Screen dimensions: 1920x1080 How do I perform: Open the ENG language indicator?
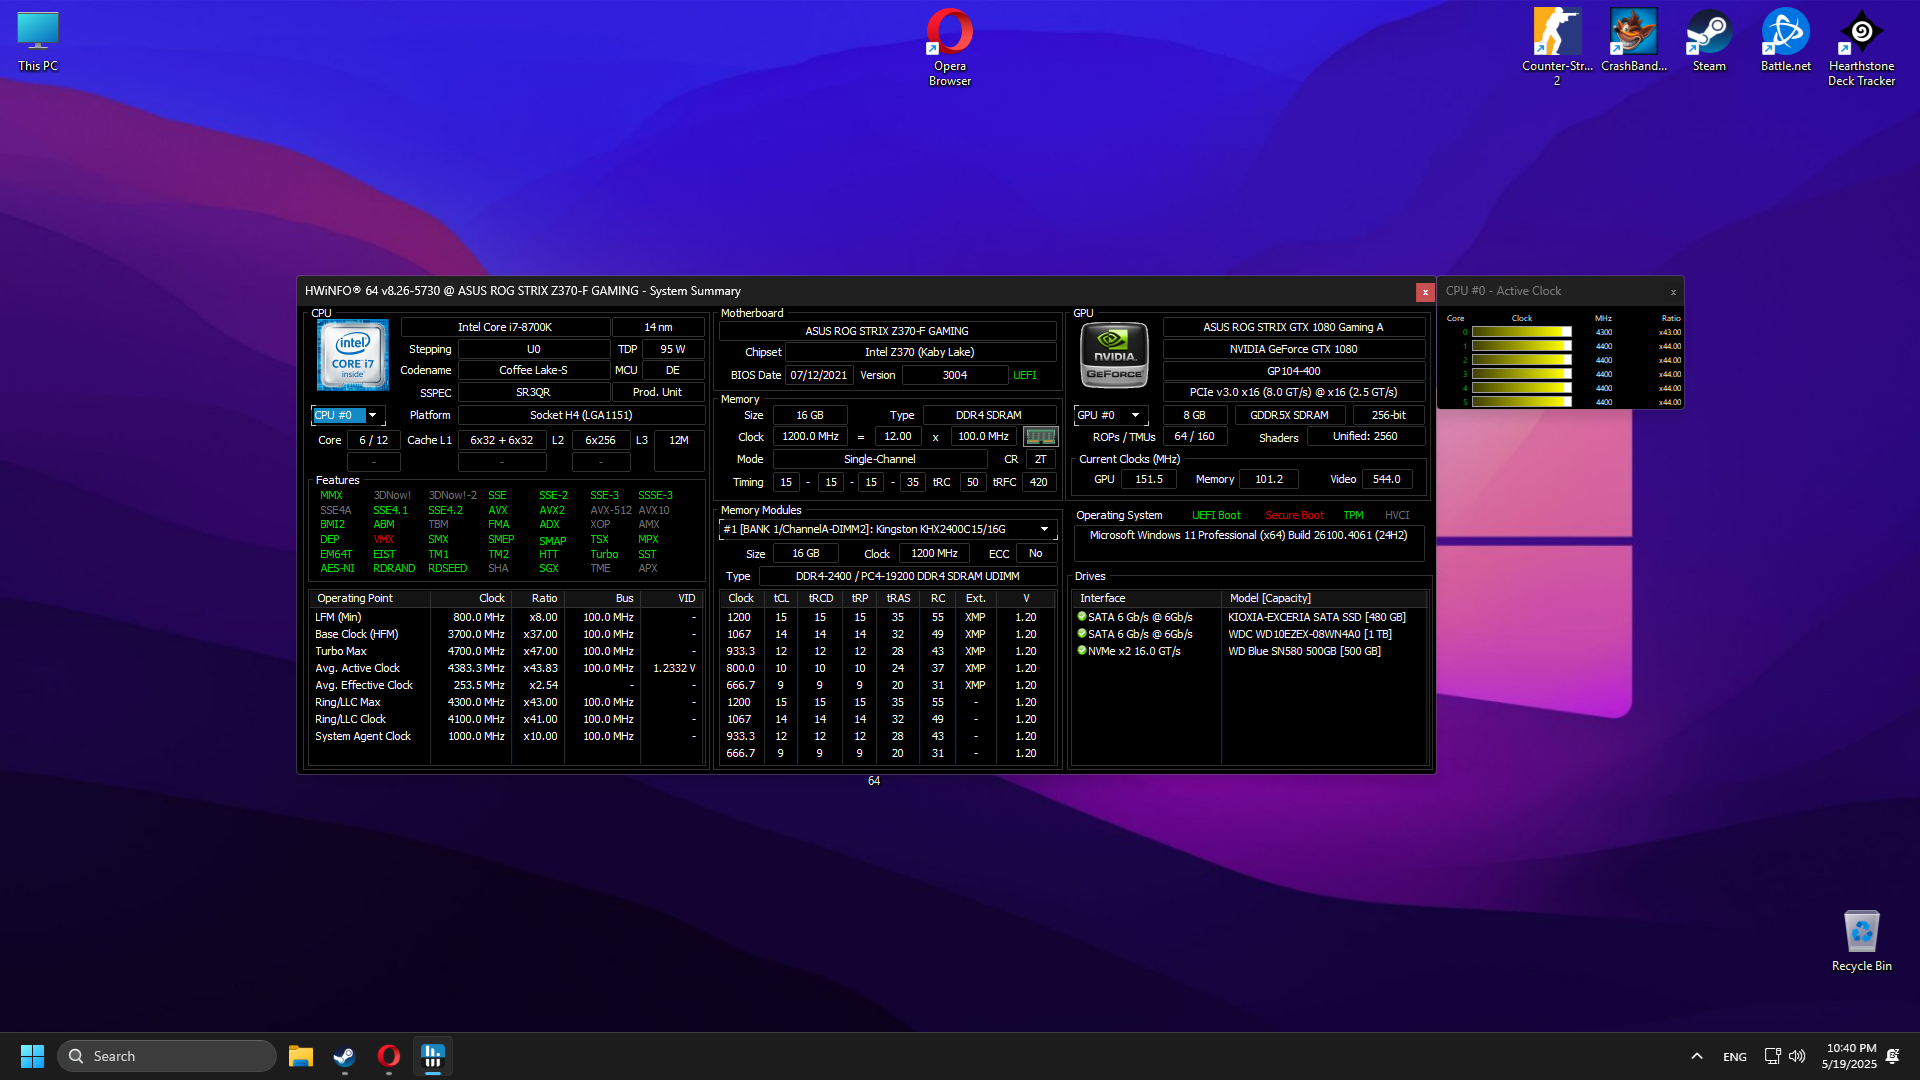coord(1735,1056)
